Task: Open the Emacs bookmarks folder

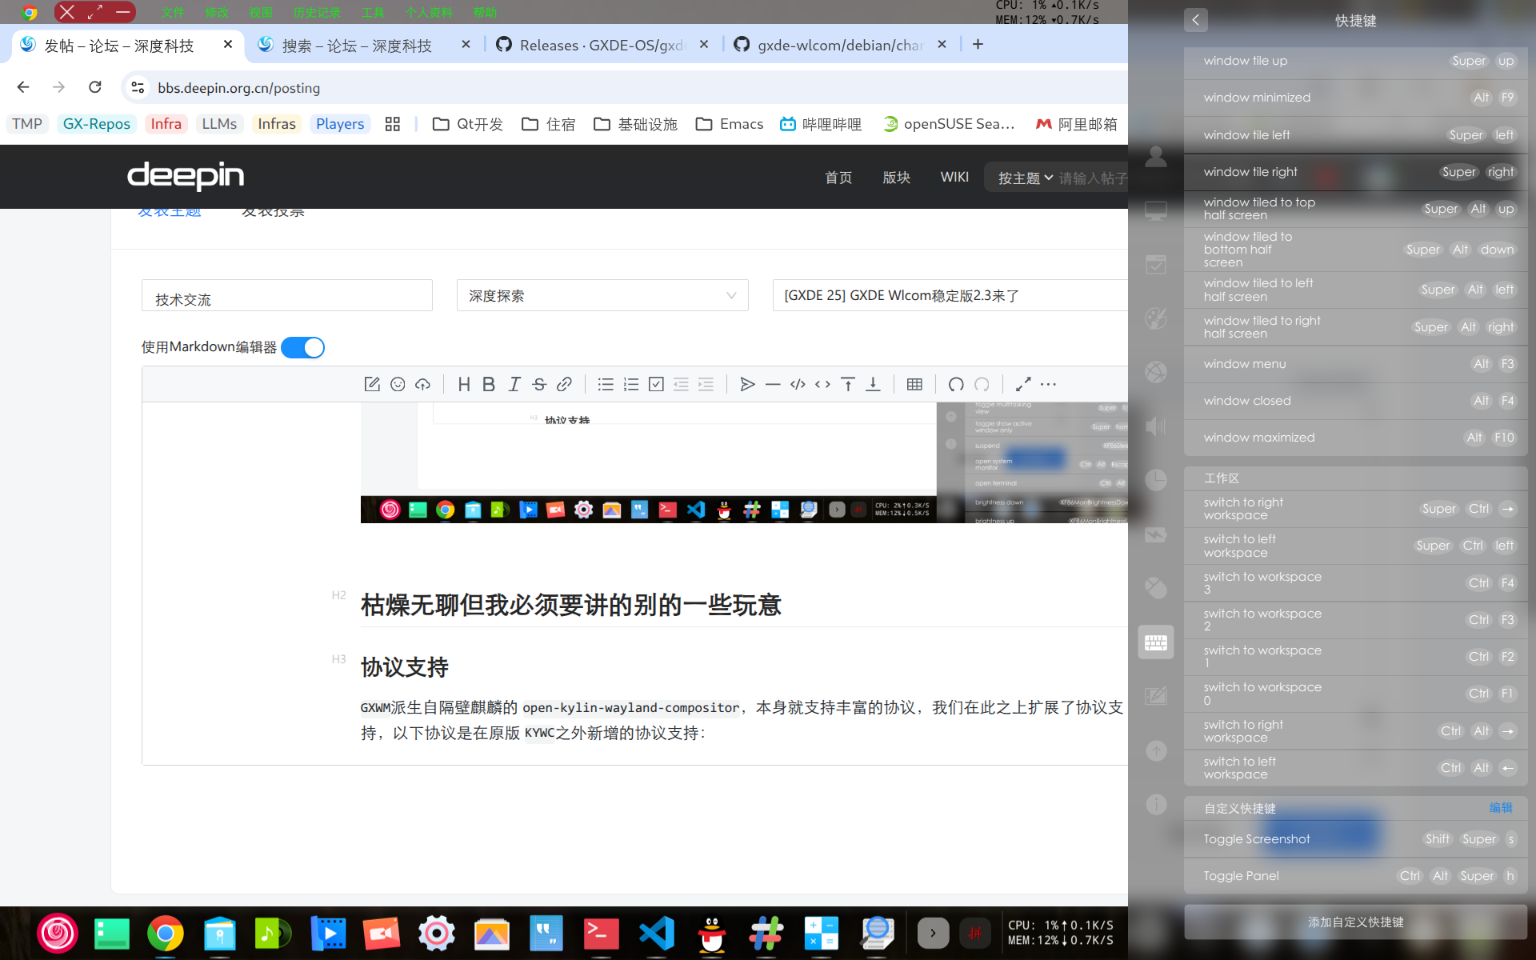Action: (730, 124)
